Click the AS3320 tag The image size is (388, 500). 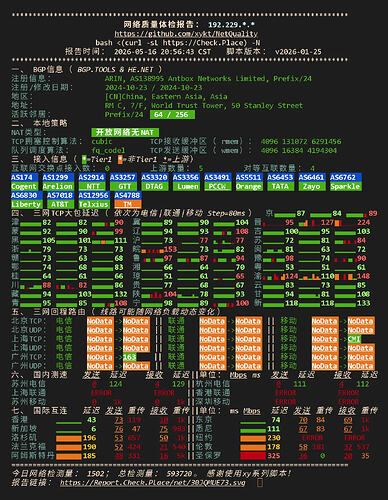tap(154, 177)
